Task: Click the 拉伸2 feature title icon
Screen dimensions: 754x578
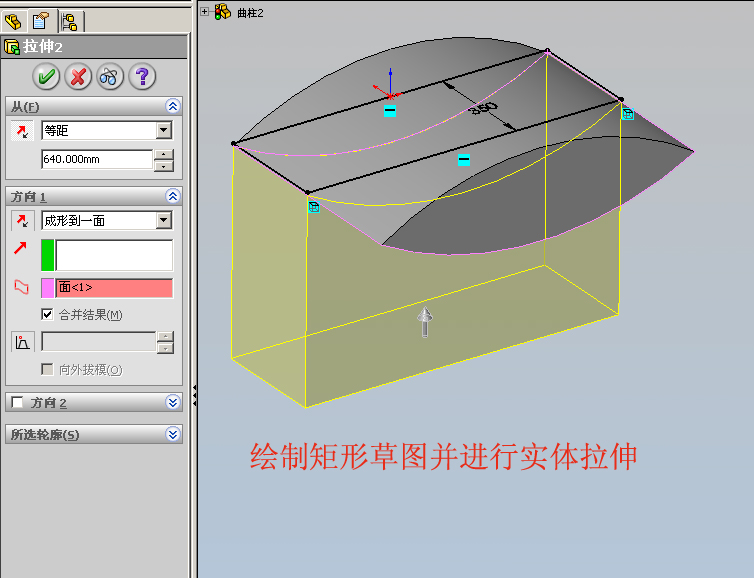Action: click(11, 47)
